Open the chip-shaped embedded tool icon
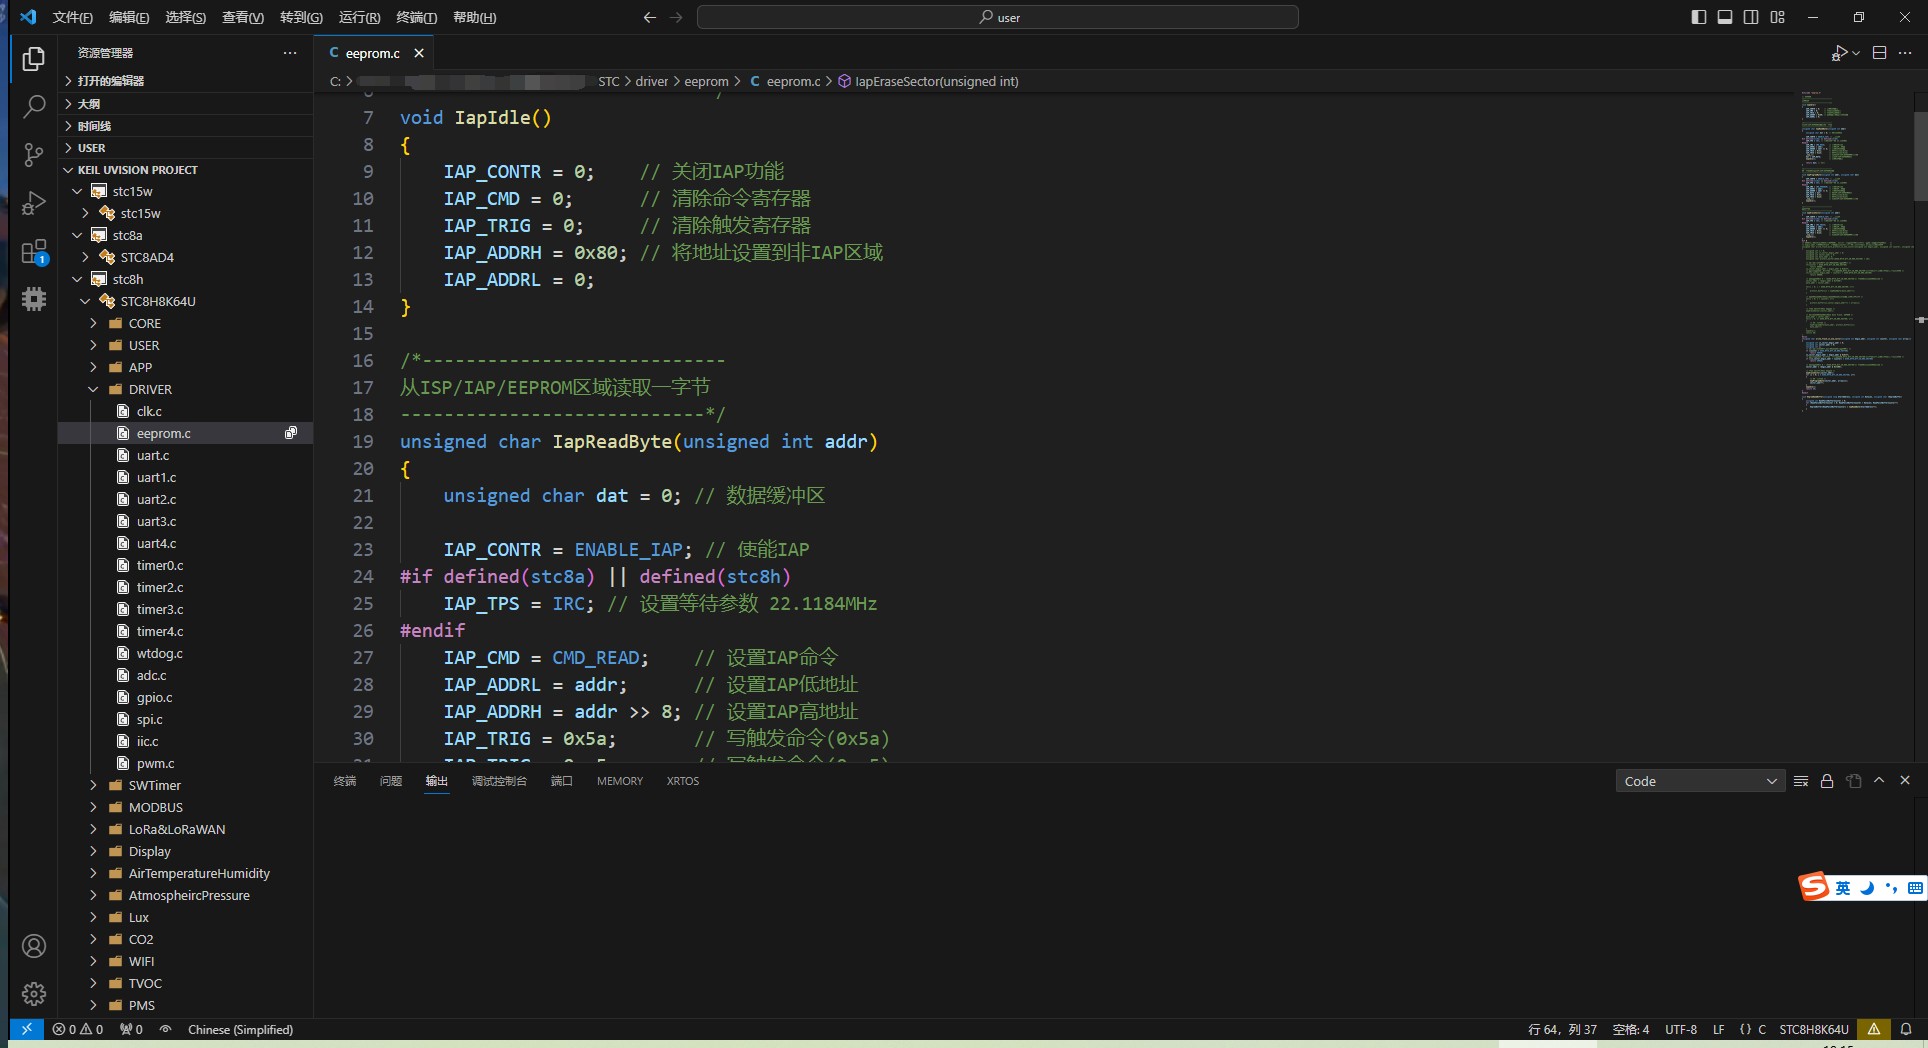Viewport: 1928px width, 1048px height. click(34, 299)
